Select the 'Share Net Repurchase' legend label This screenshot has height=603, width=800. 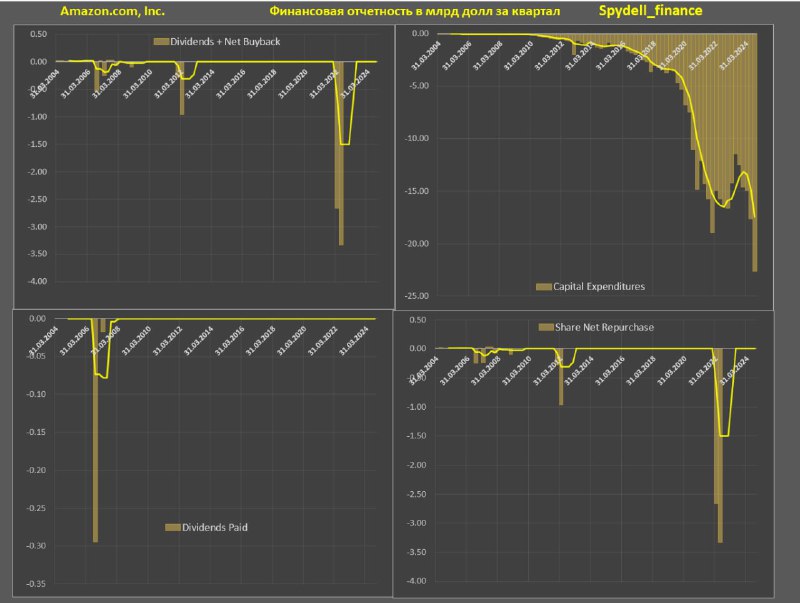(604, 328)
